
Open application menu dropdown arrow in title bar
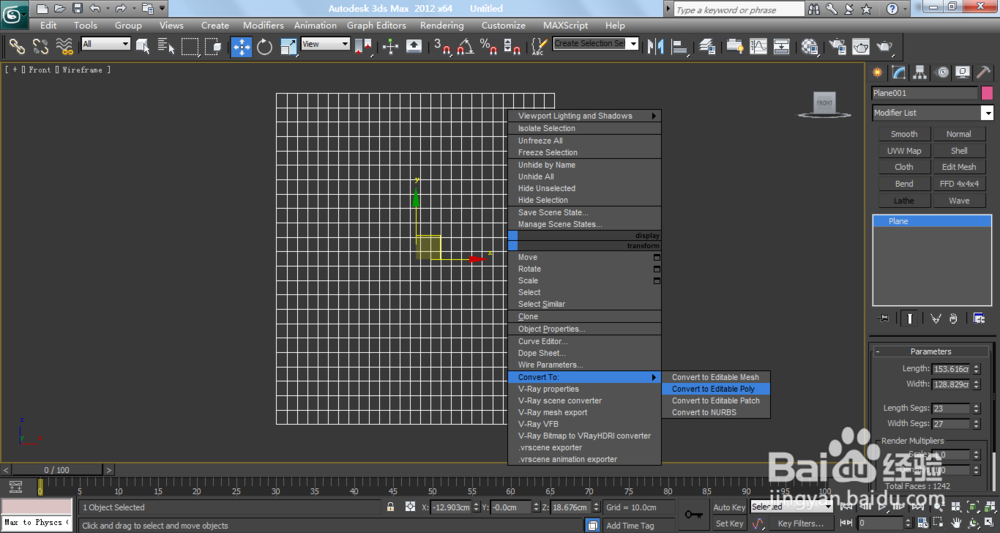[162, 8]
